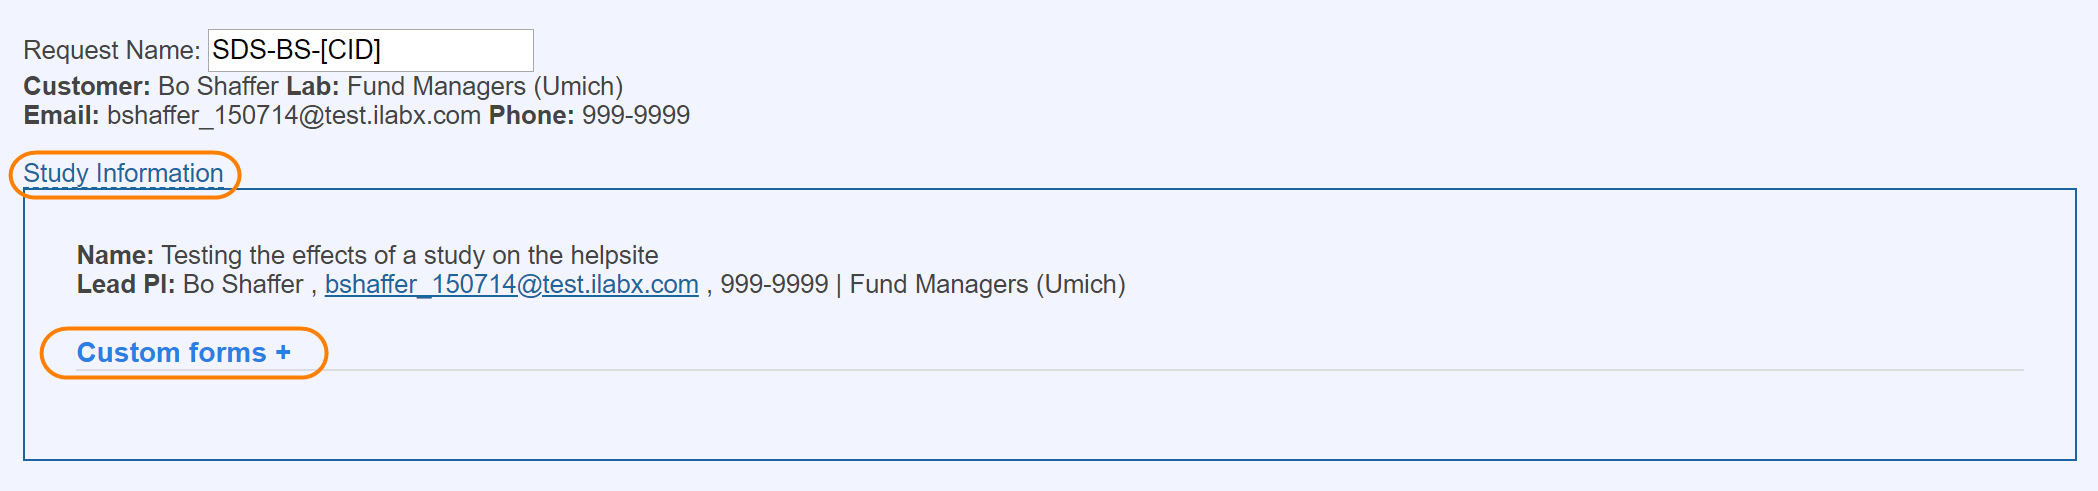Viewport: 2098px width, 491px height.
Task: Click the Request Name label
Action: [x=112, y=50]
